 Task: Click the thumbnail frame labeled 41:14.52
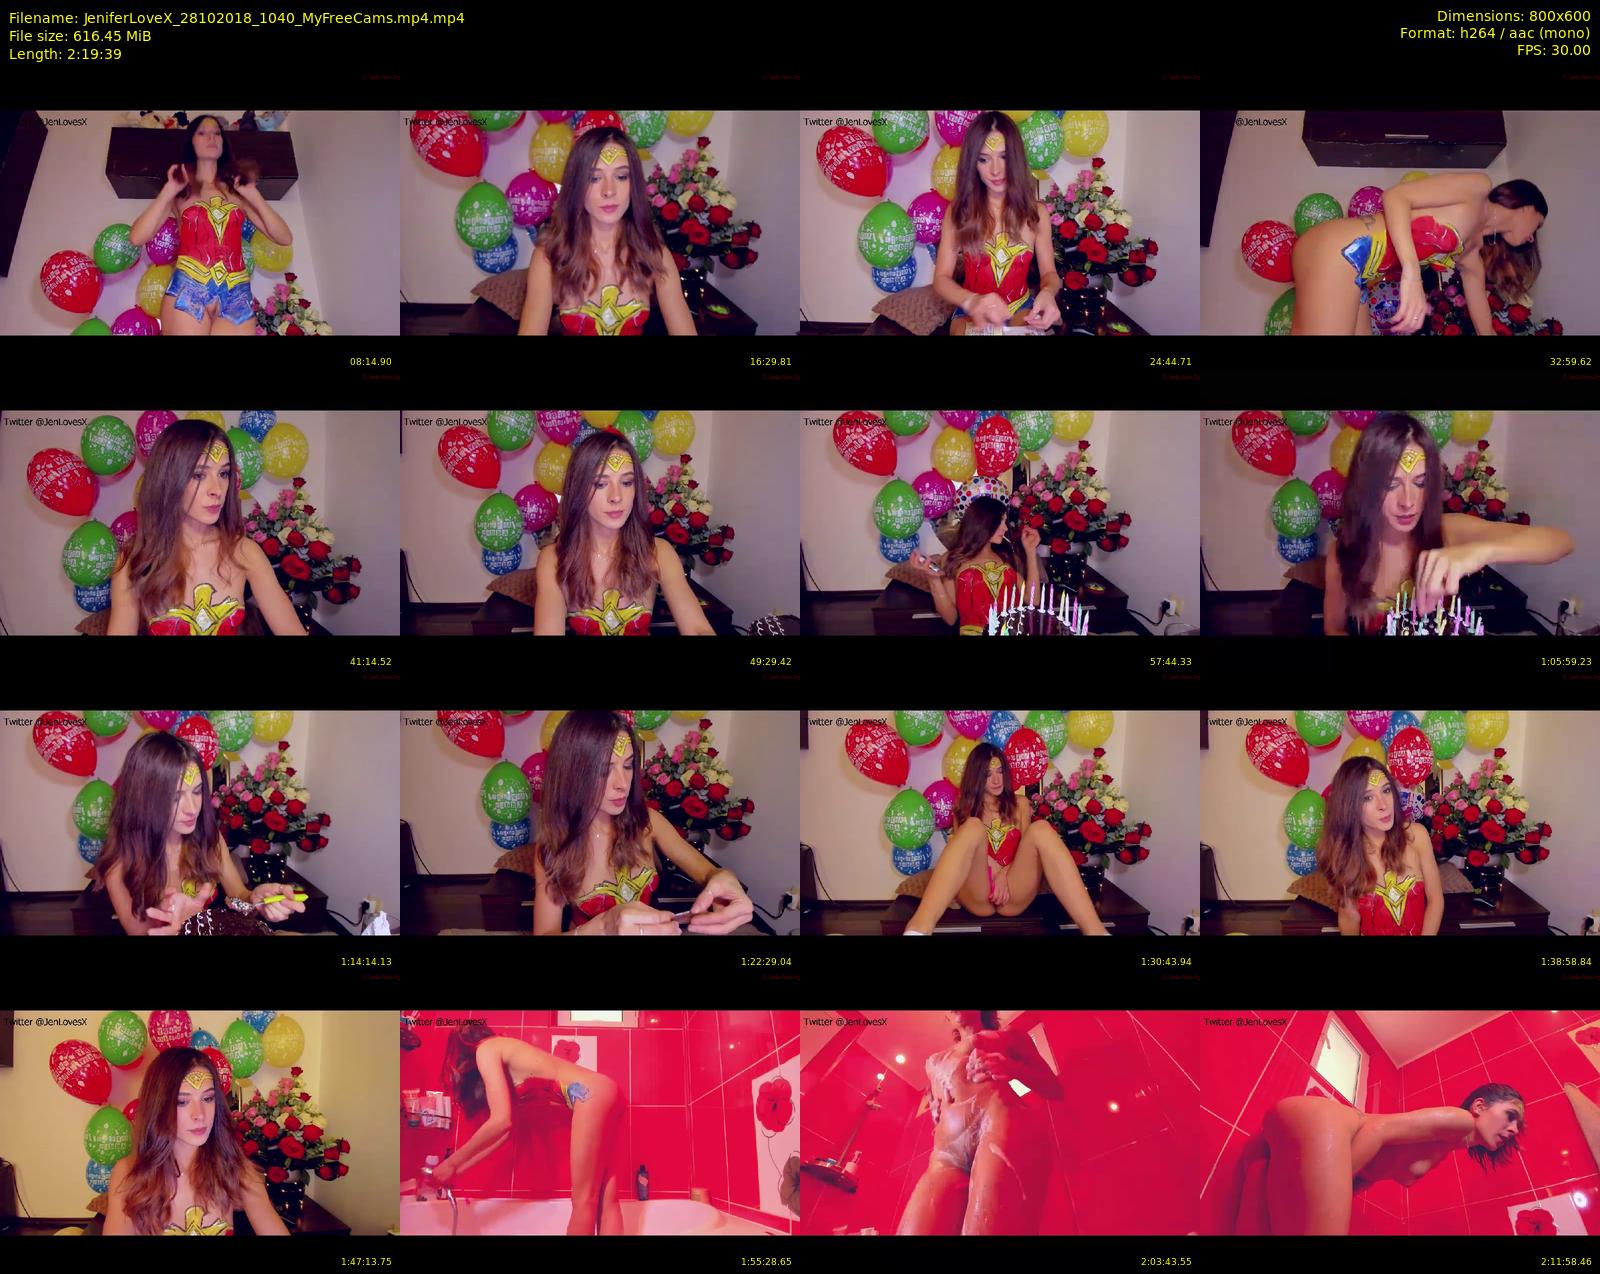point(200,523)
